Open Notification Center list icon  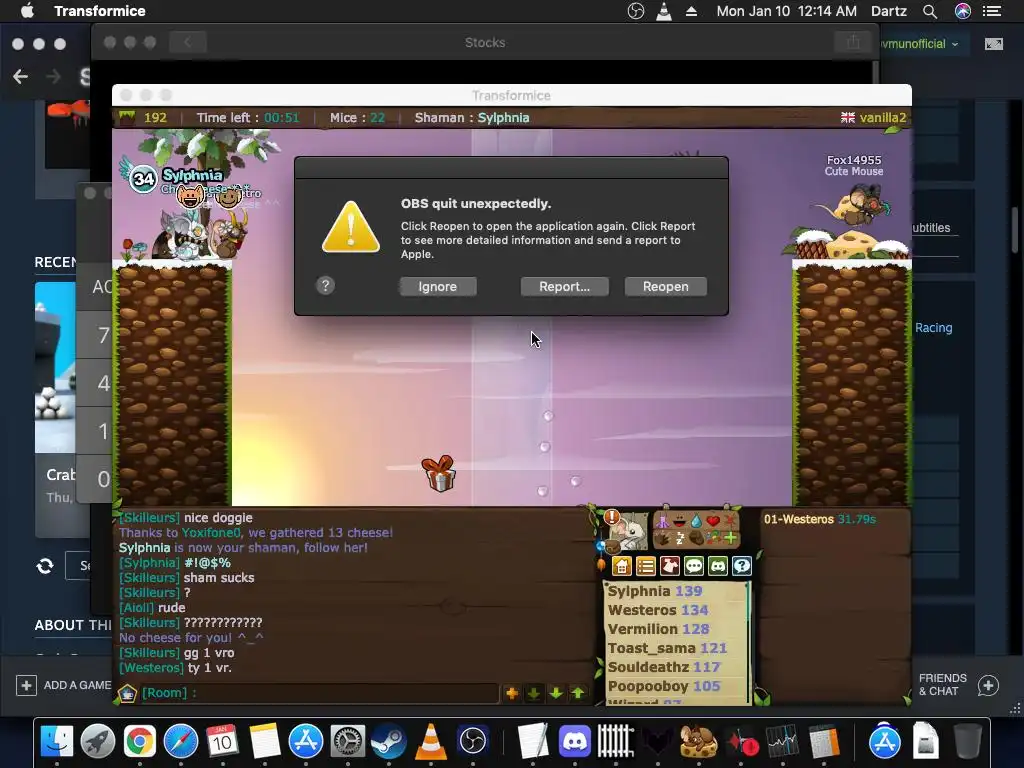[992, 11]
